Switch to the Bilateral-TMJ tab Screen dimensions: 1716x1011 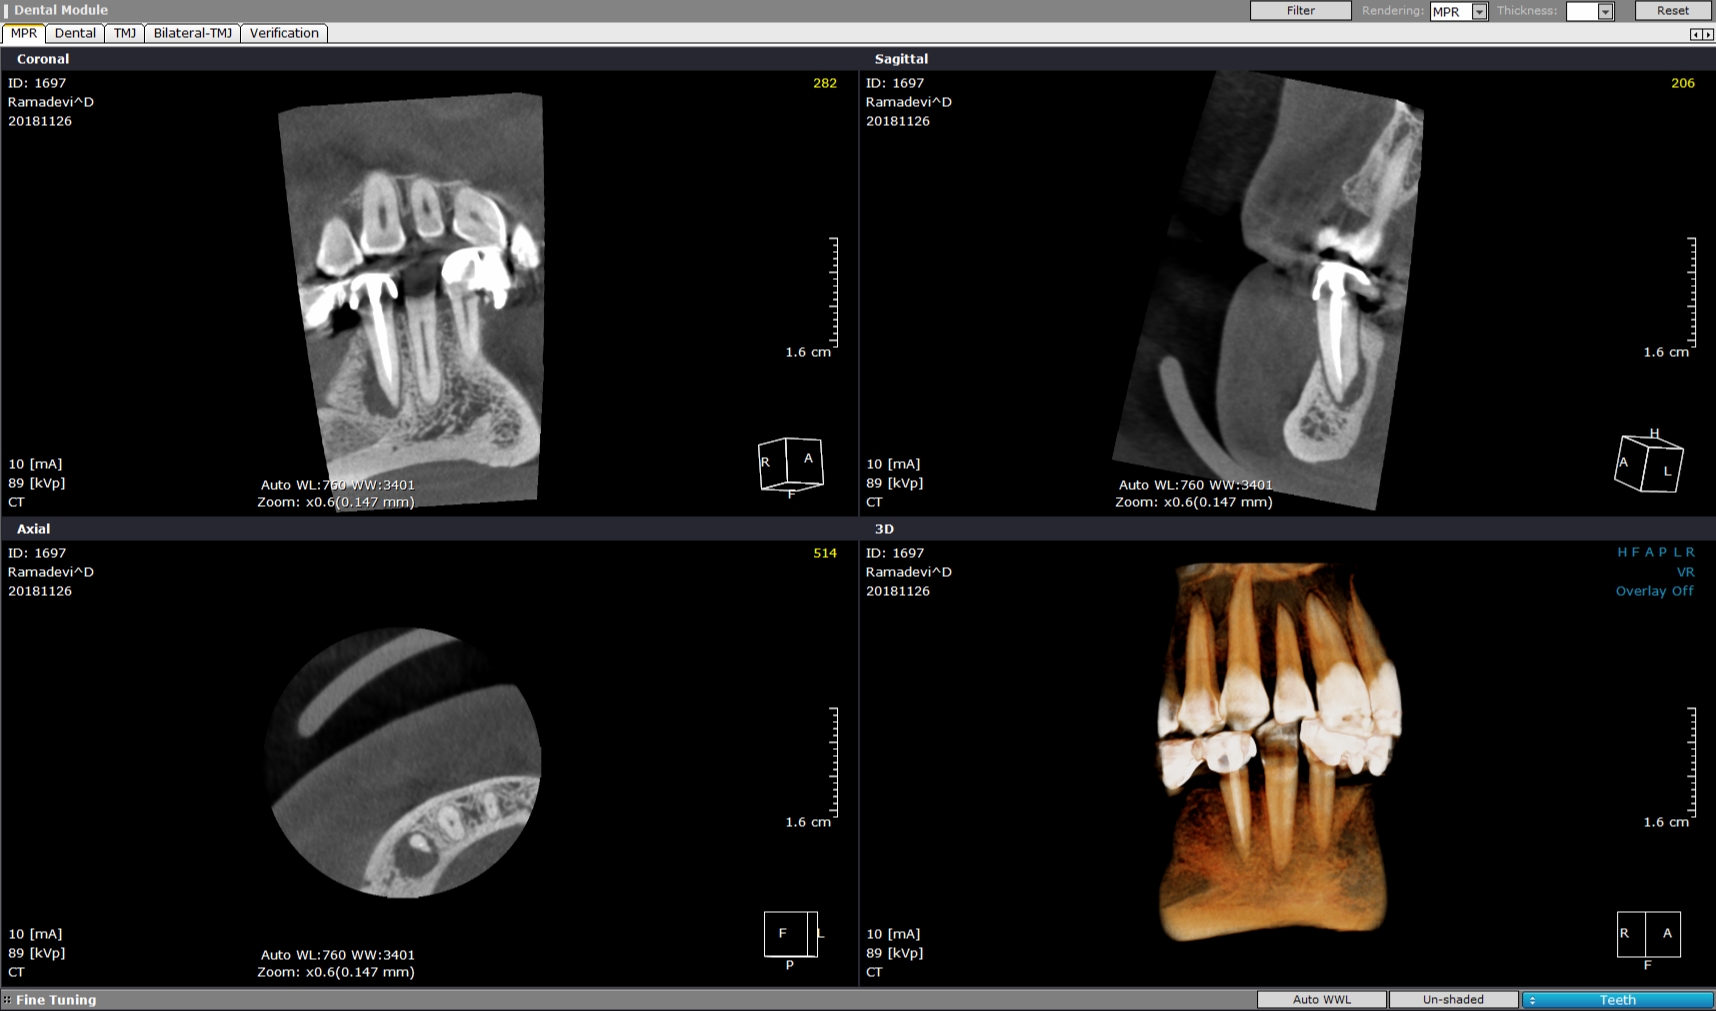[194, 33]
